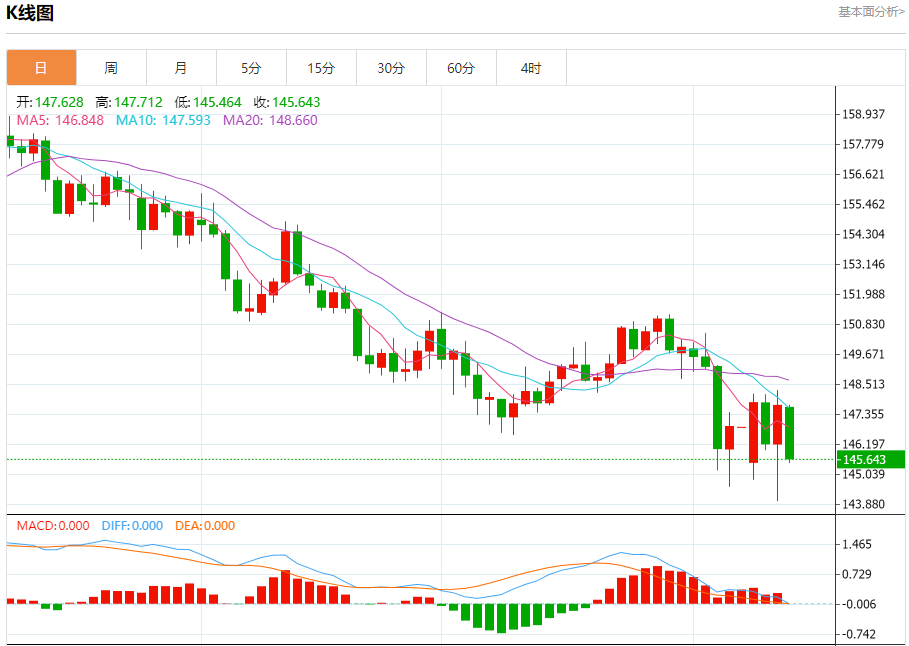909x646 pixels.
Task: Click the 143.880 price axis label
Action: coord(863,504)
